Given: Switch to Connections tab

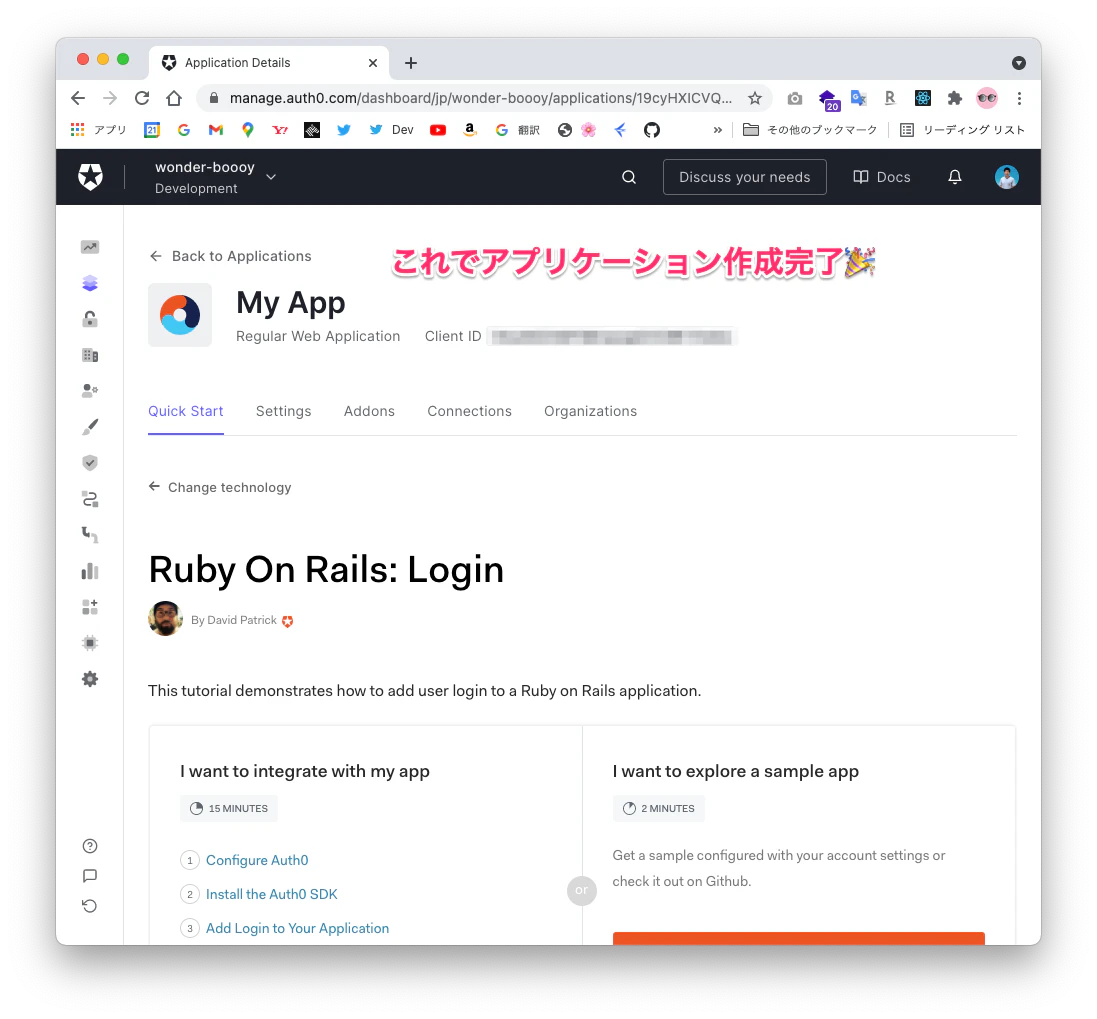Looking at the screenshot, I should (469, 411).
